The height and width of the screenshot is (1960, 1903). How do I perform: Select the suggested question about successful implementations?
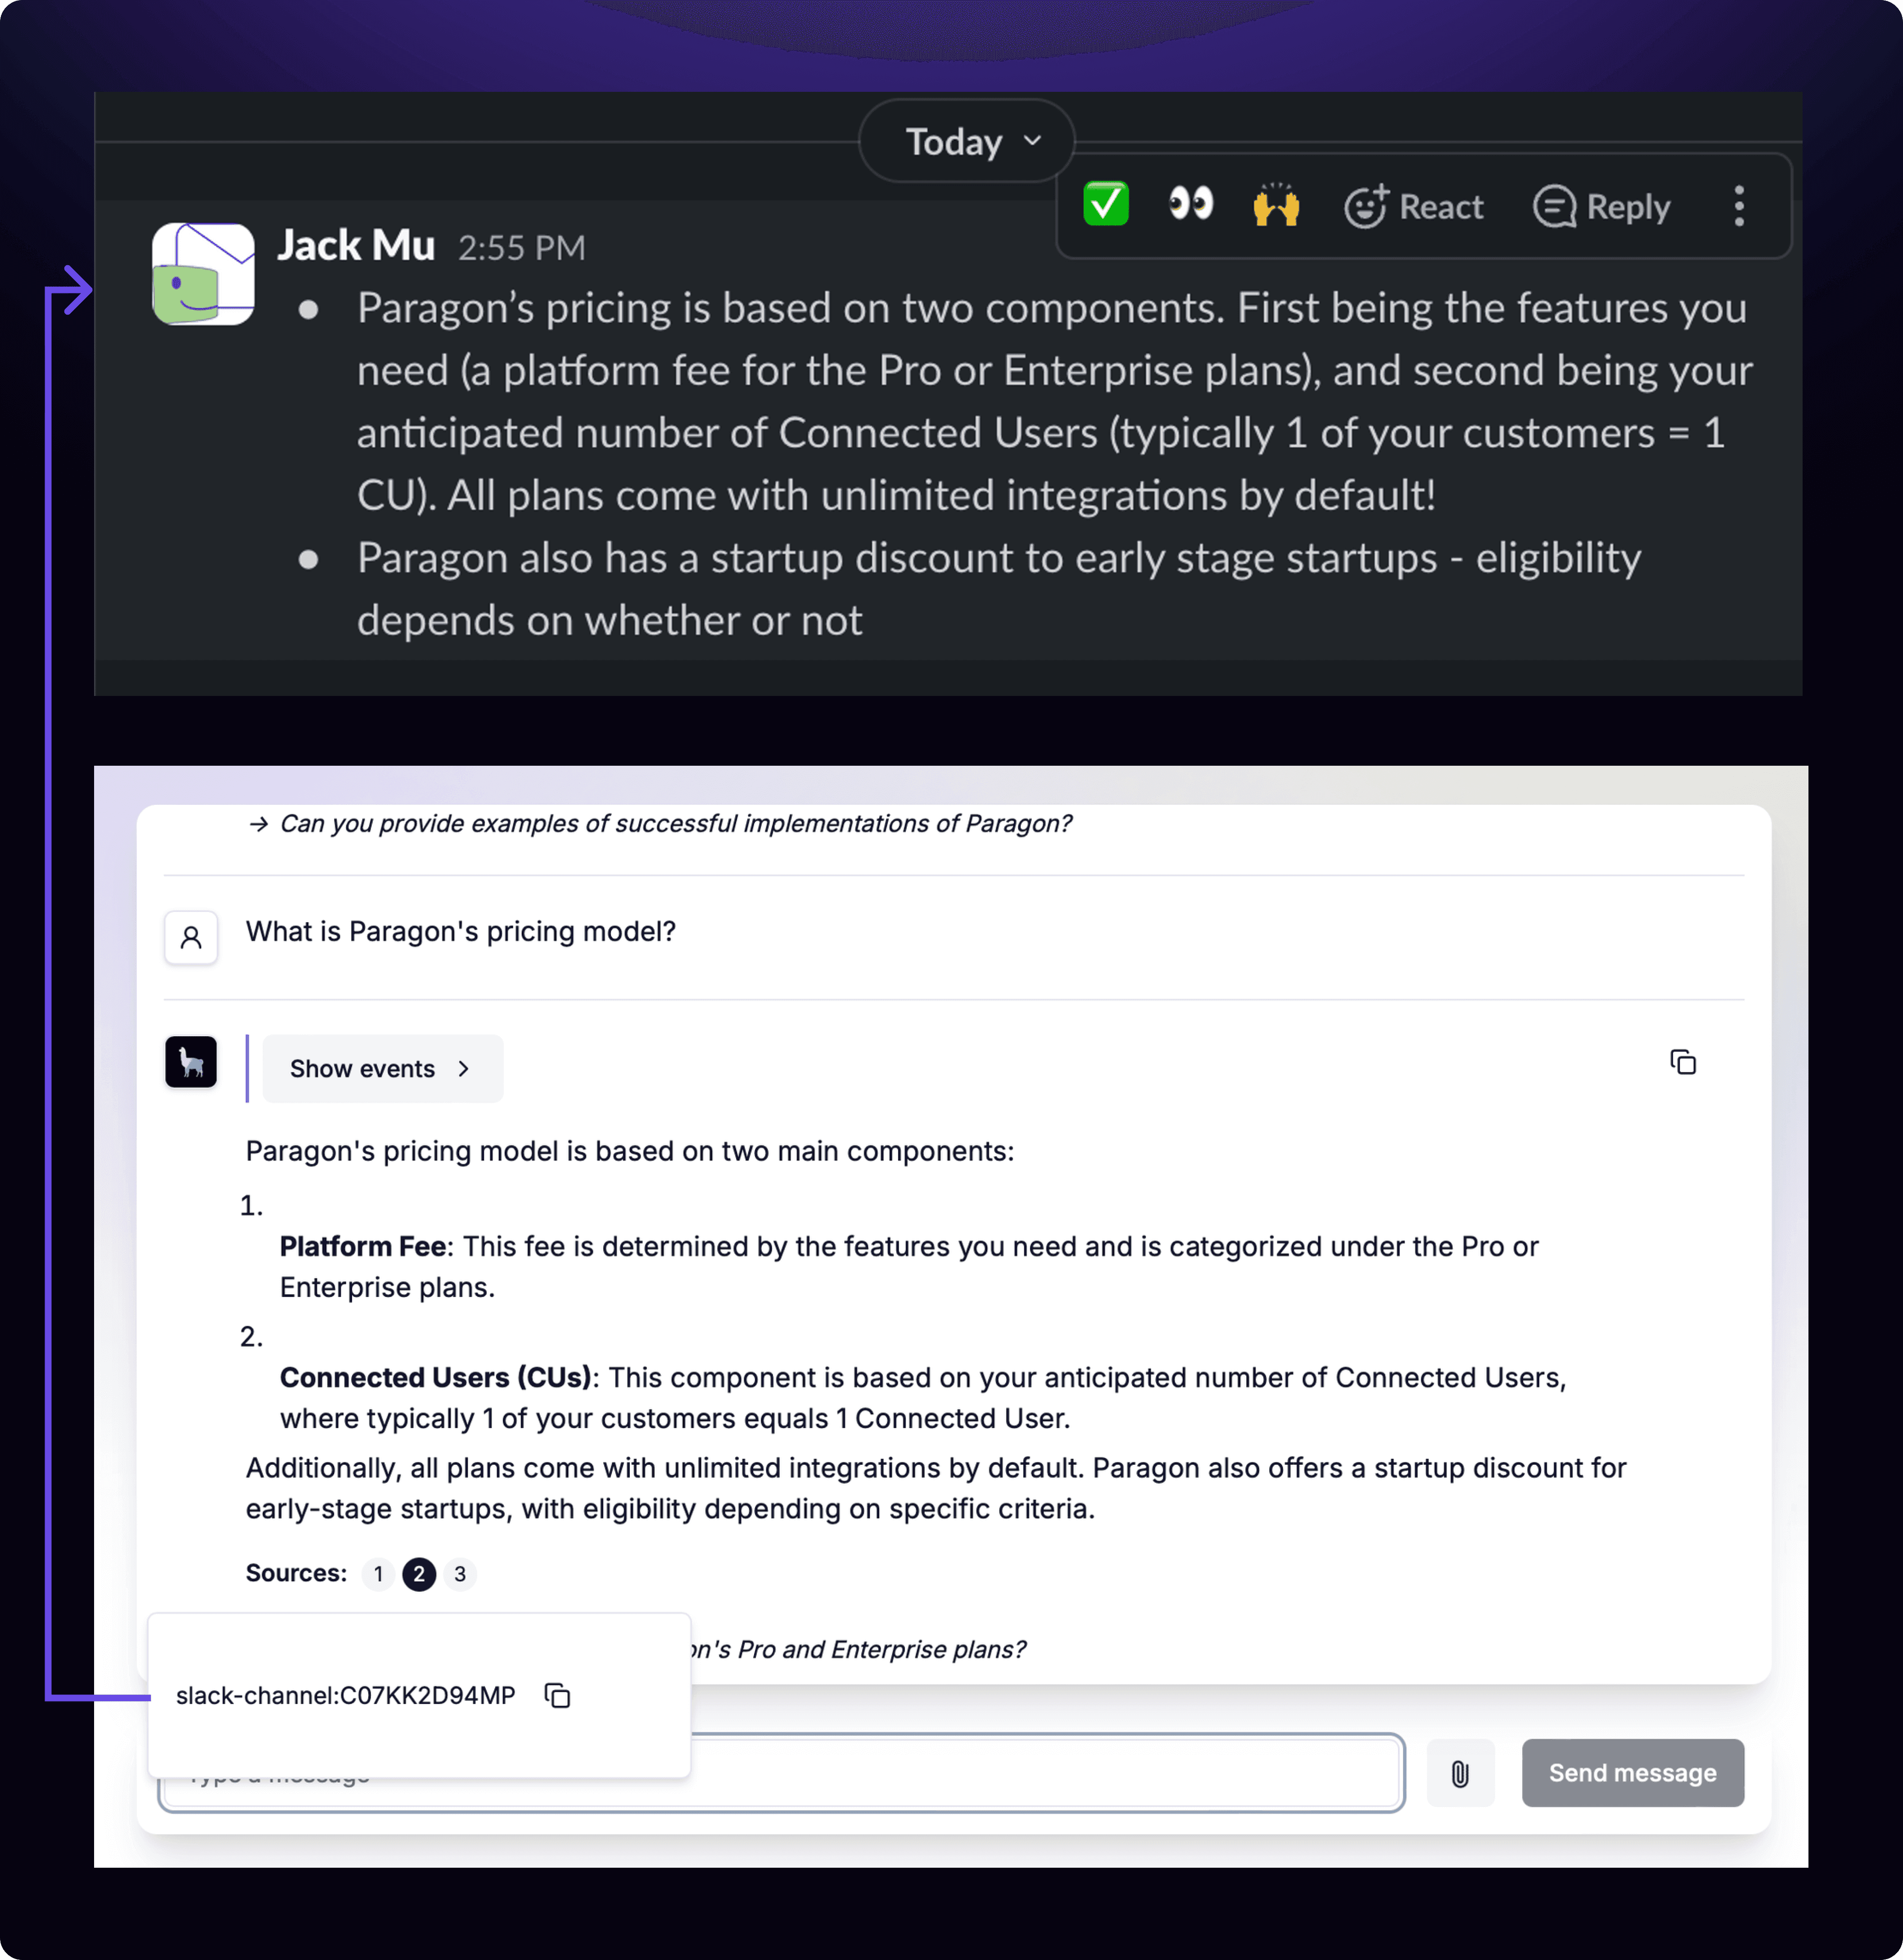point(674,824)
